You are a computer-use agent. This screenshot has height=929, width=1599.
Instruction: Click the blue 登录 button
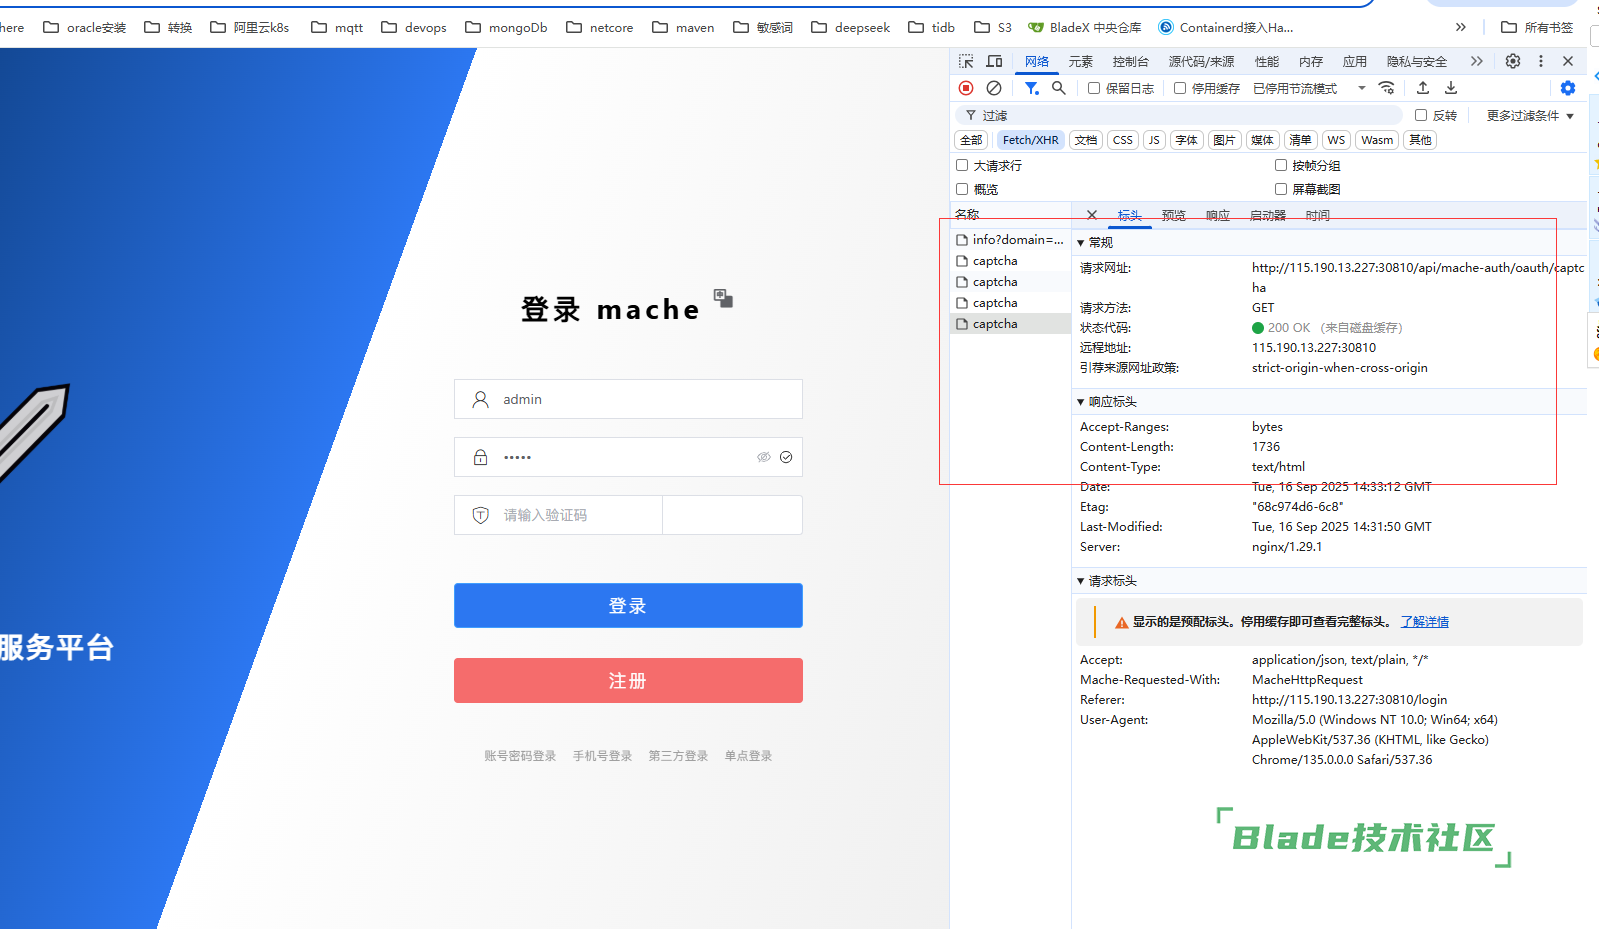[628, 605]
